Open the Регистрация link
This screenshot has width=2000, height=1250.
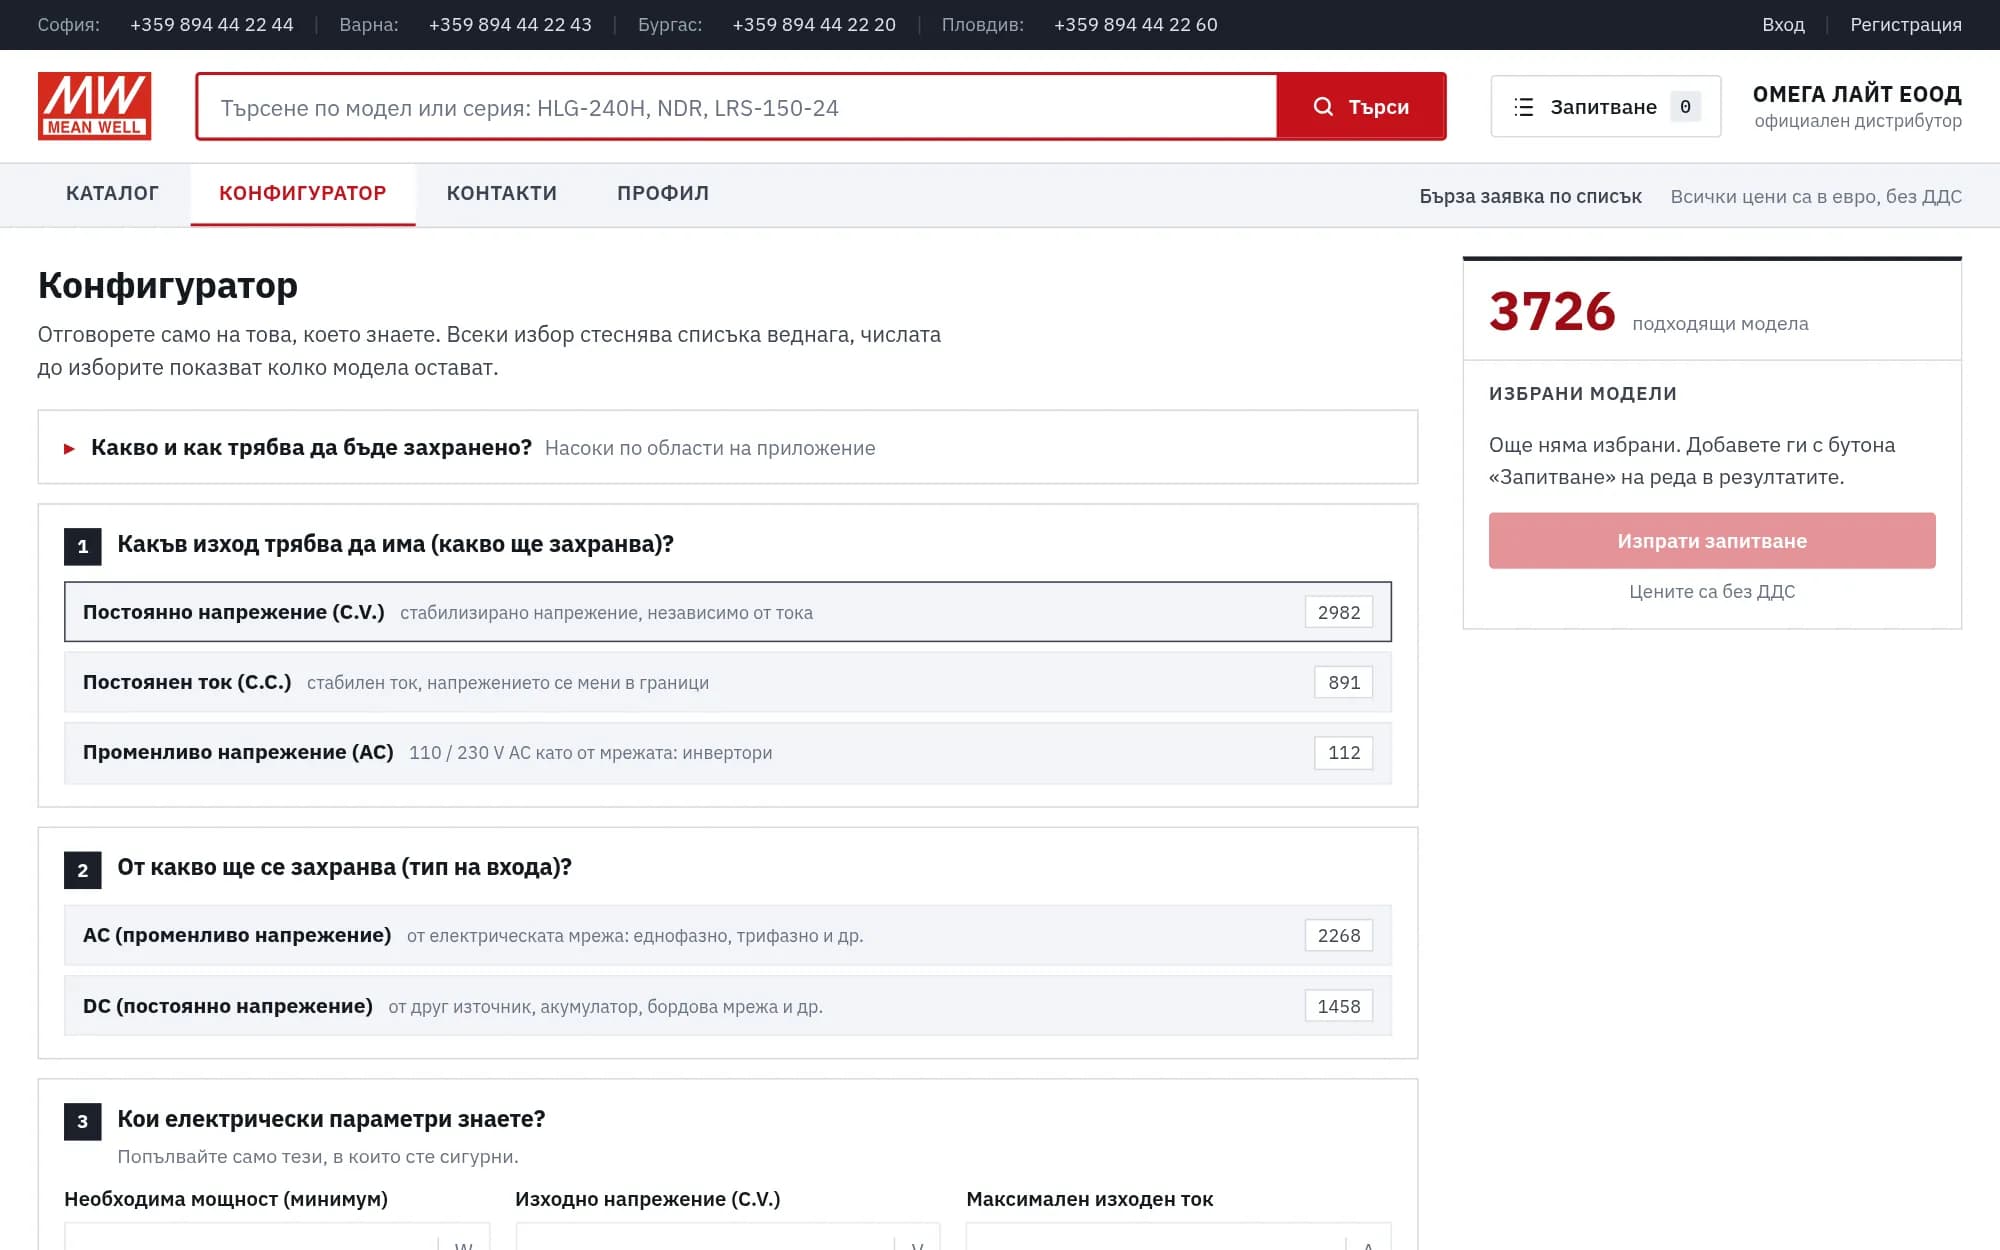[x=1905, y=25]
